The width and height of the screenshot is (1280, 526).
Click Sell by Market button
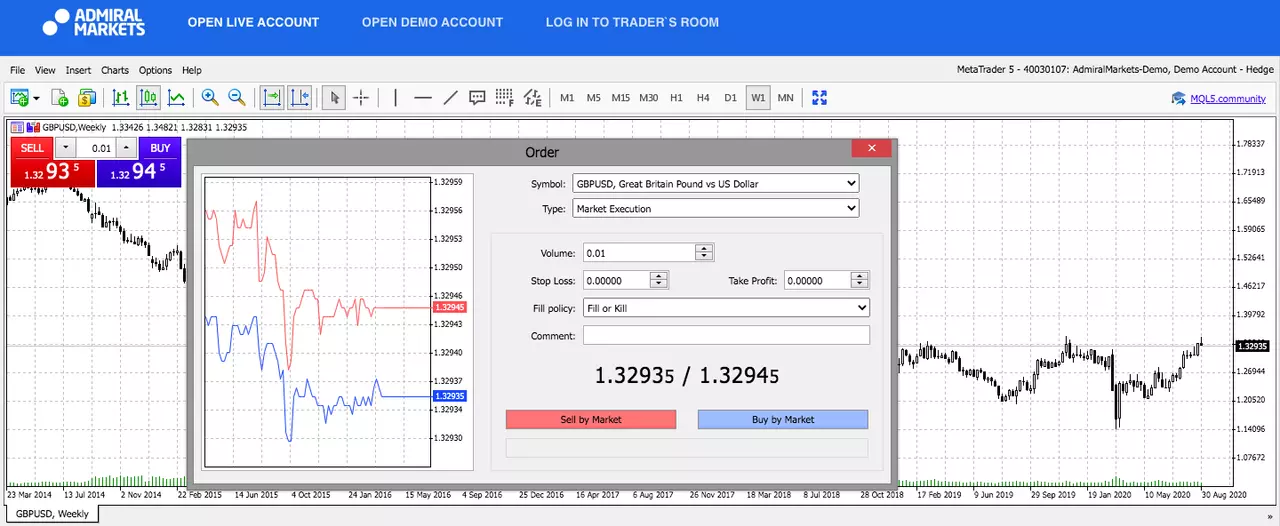591,420
